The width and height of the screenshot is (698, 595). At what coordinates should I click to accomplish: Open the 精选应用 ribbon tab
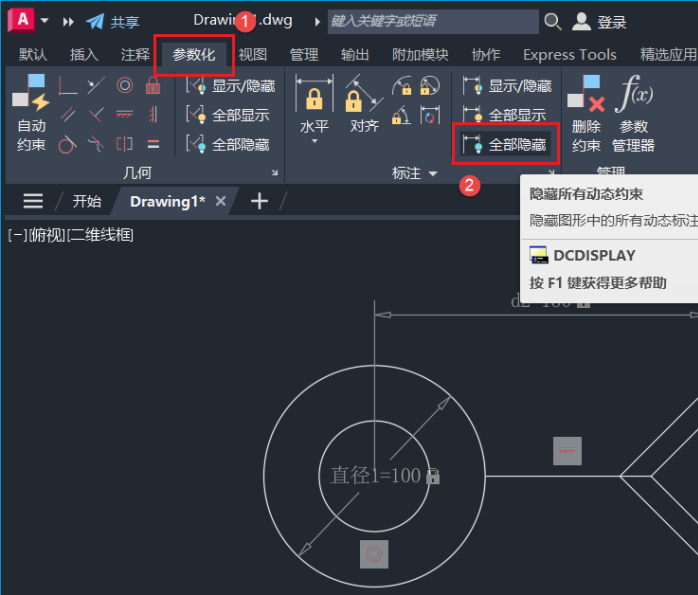[x=668, y=54]
